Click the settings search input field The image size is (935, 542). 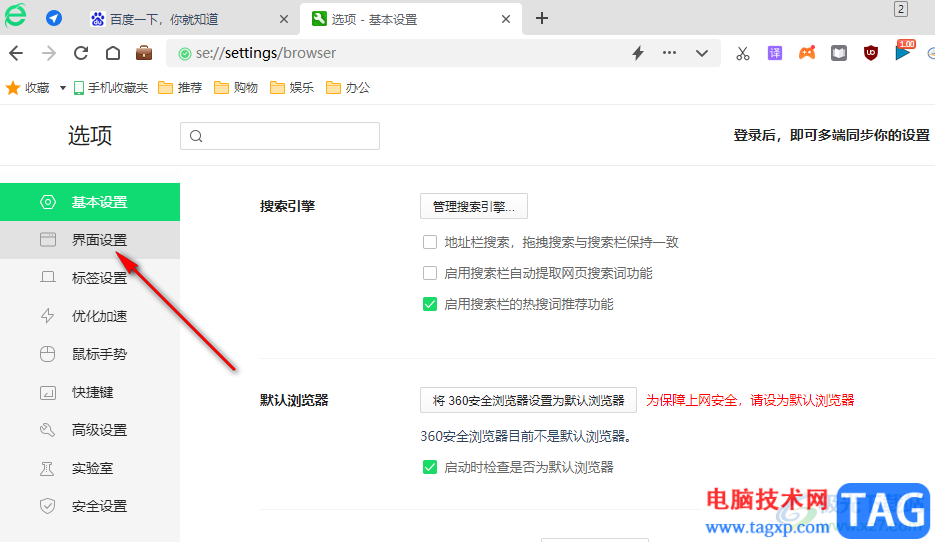click(x=280, y=136)
